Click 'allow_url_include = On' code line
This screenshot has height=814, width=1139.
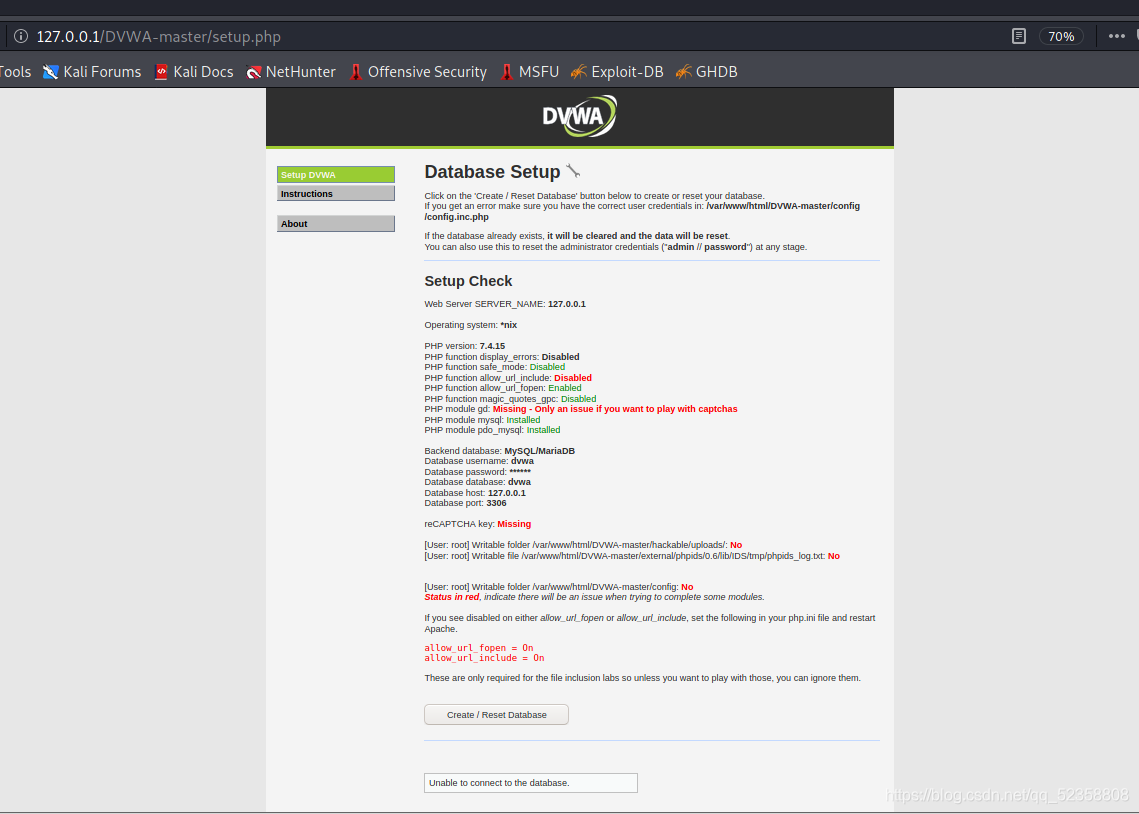point(485,658)
